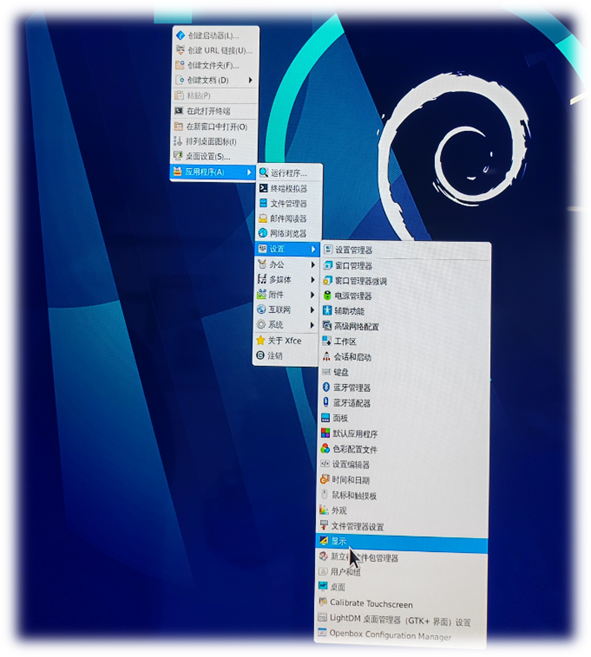Choose 在此打开终端 from the context menu
The width and height of the screenshot is (591, 657).
pos(214,111)
